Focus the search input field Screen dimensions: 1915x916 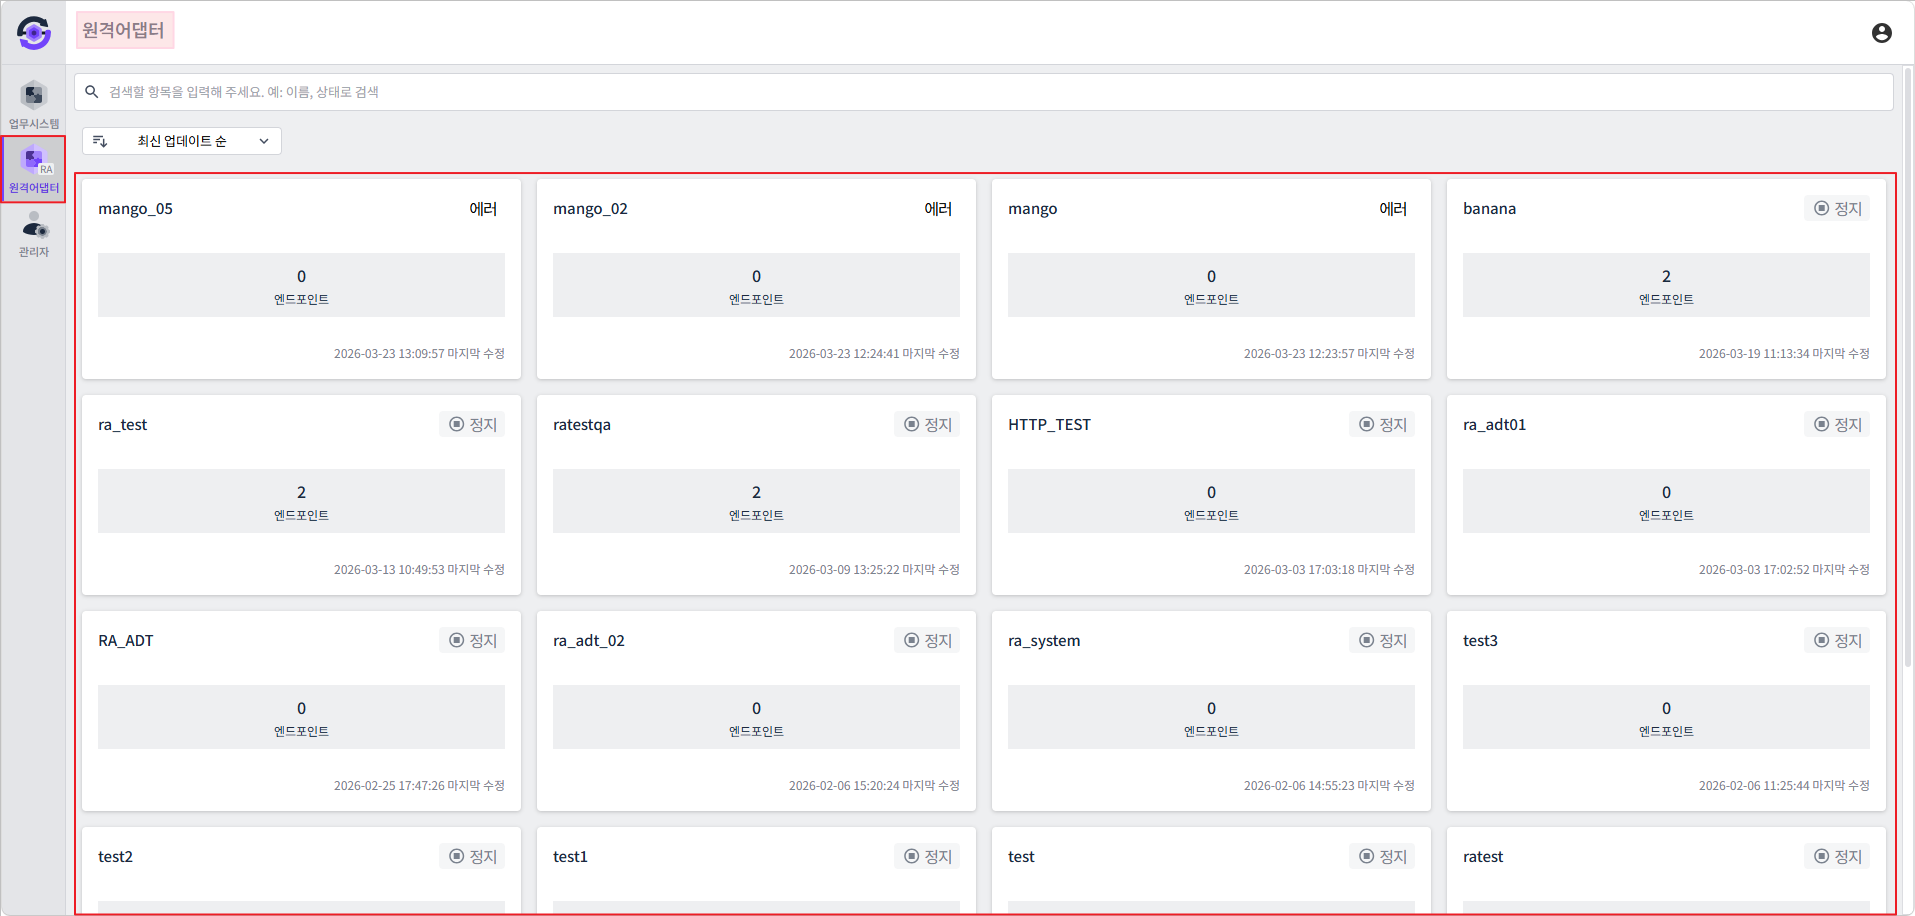984,92
